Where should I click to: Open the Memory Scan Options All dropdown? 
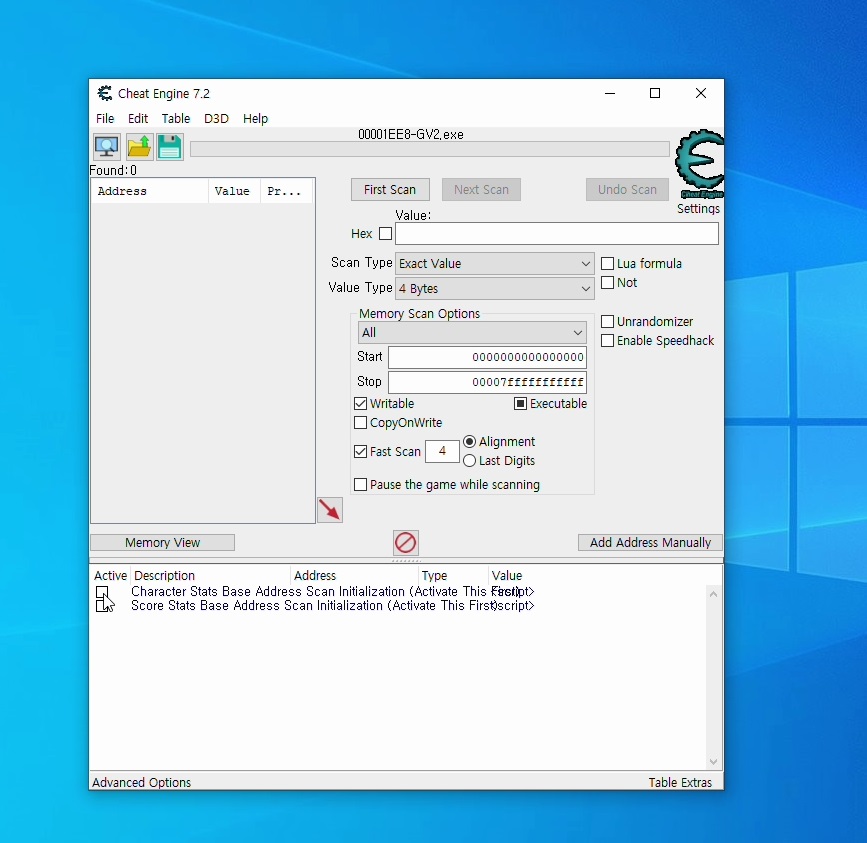(x=472, y=333)
